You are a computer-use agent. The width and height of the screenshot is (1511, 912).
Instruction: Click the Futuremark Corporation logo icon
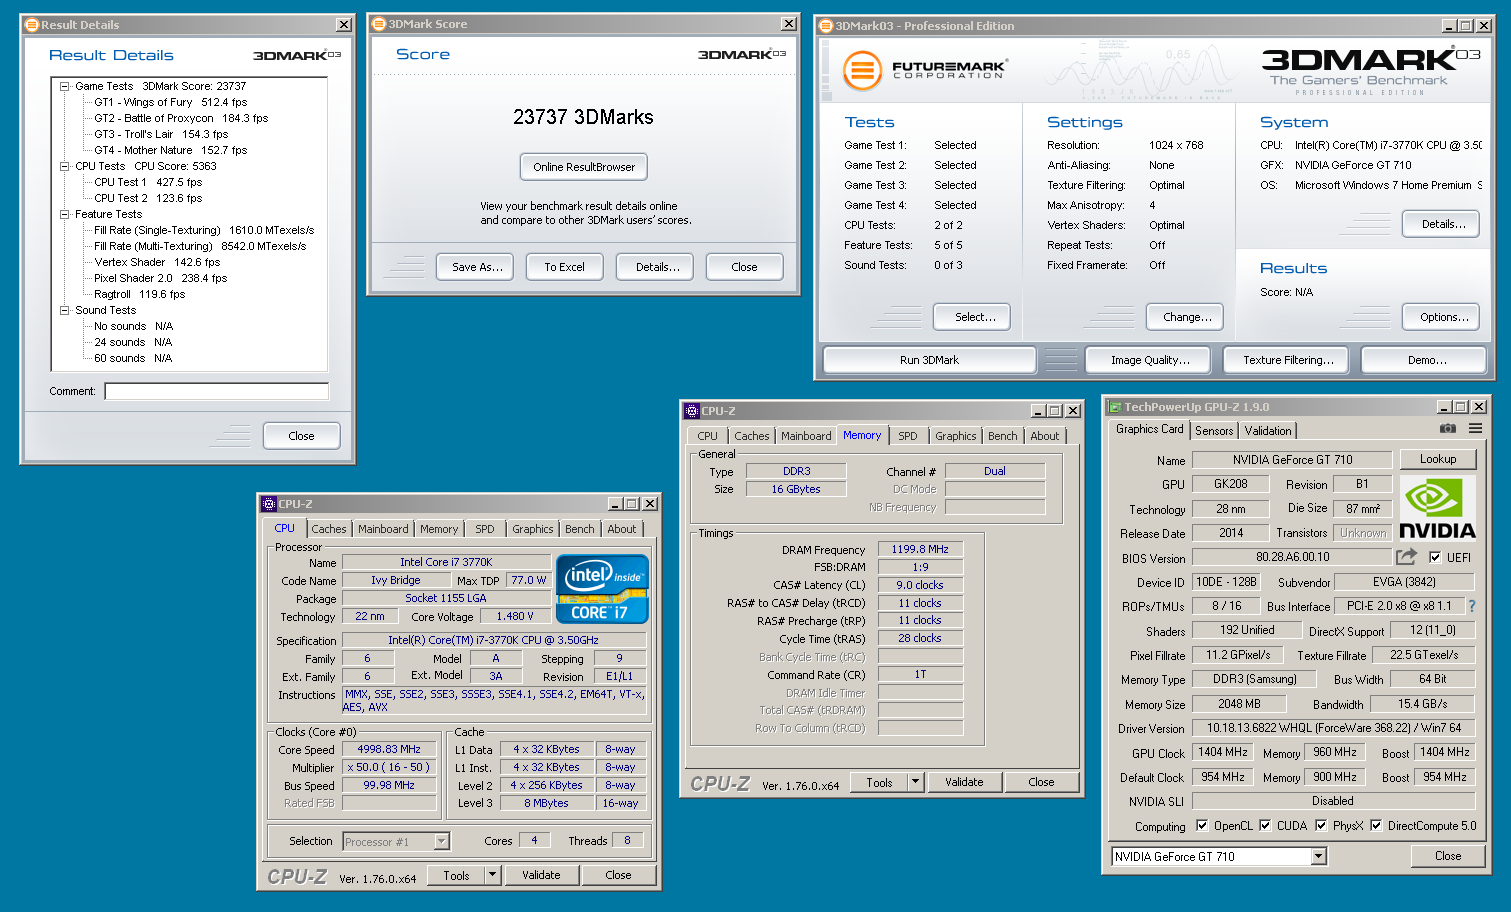point(861,71)
